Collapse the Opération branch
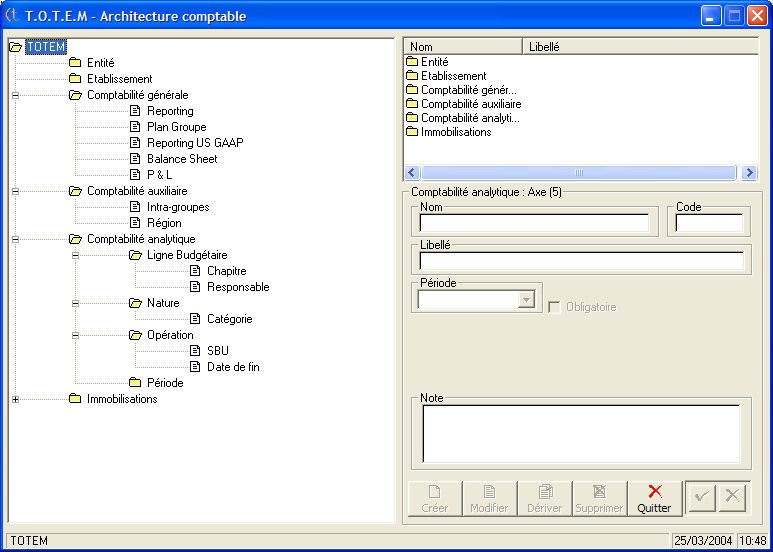The image size is (773, 552). click(75, 335)
